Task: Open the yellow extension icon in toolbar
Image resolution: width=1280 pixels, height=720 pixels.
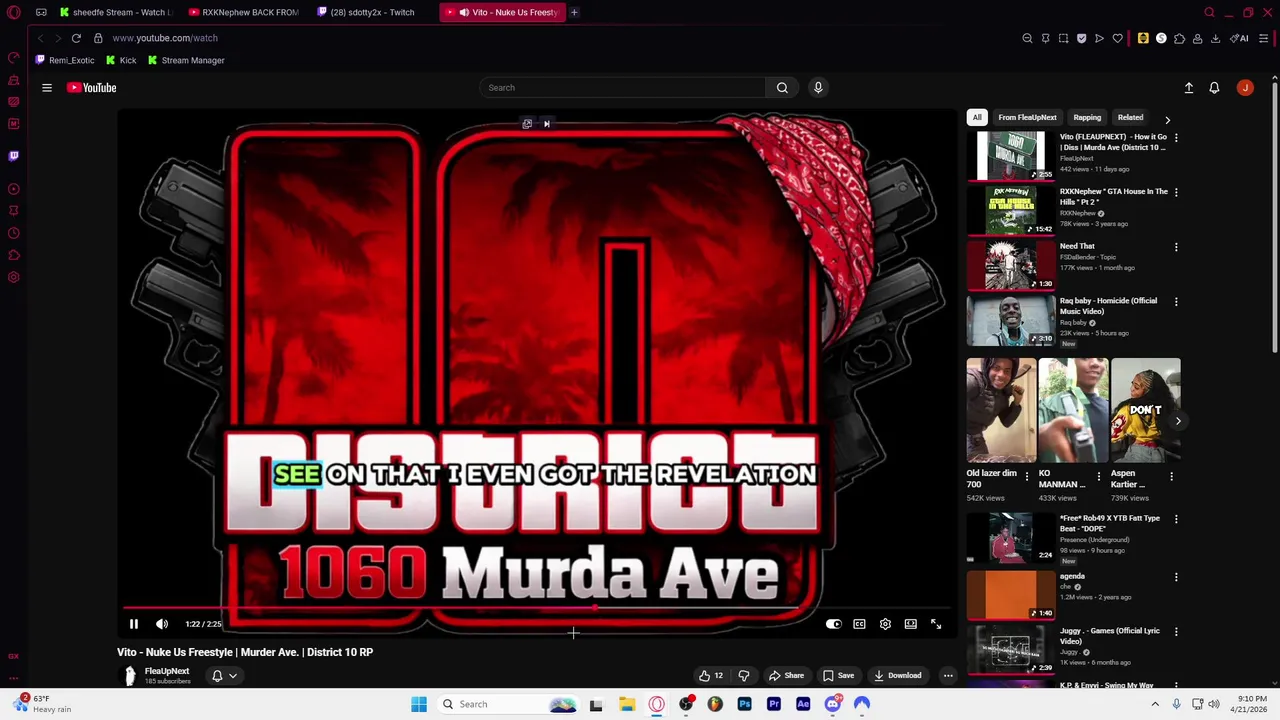Action: pos(1143,38)
